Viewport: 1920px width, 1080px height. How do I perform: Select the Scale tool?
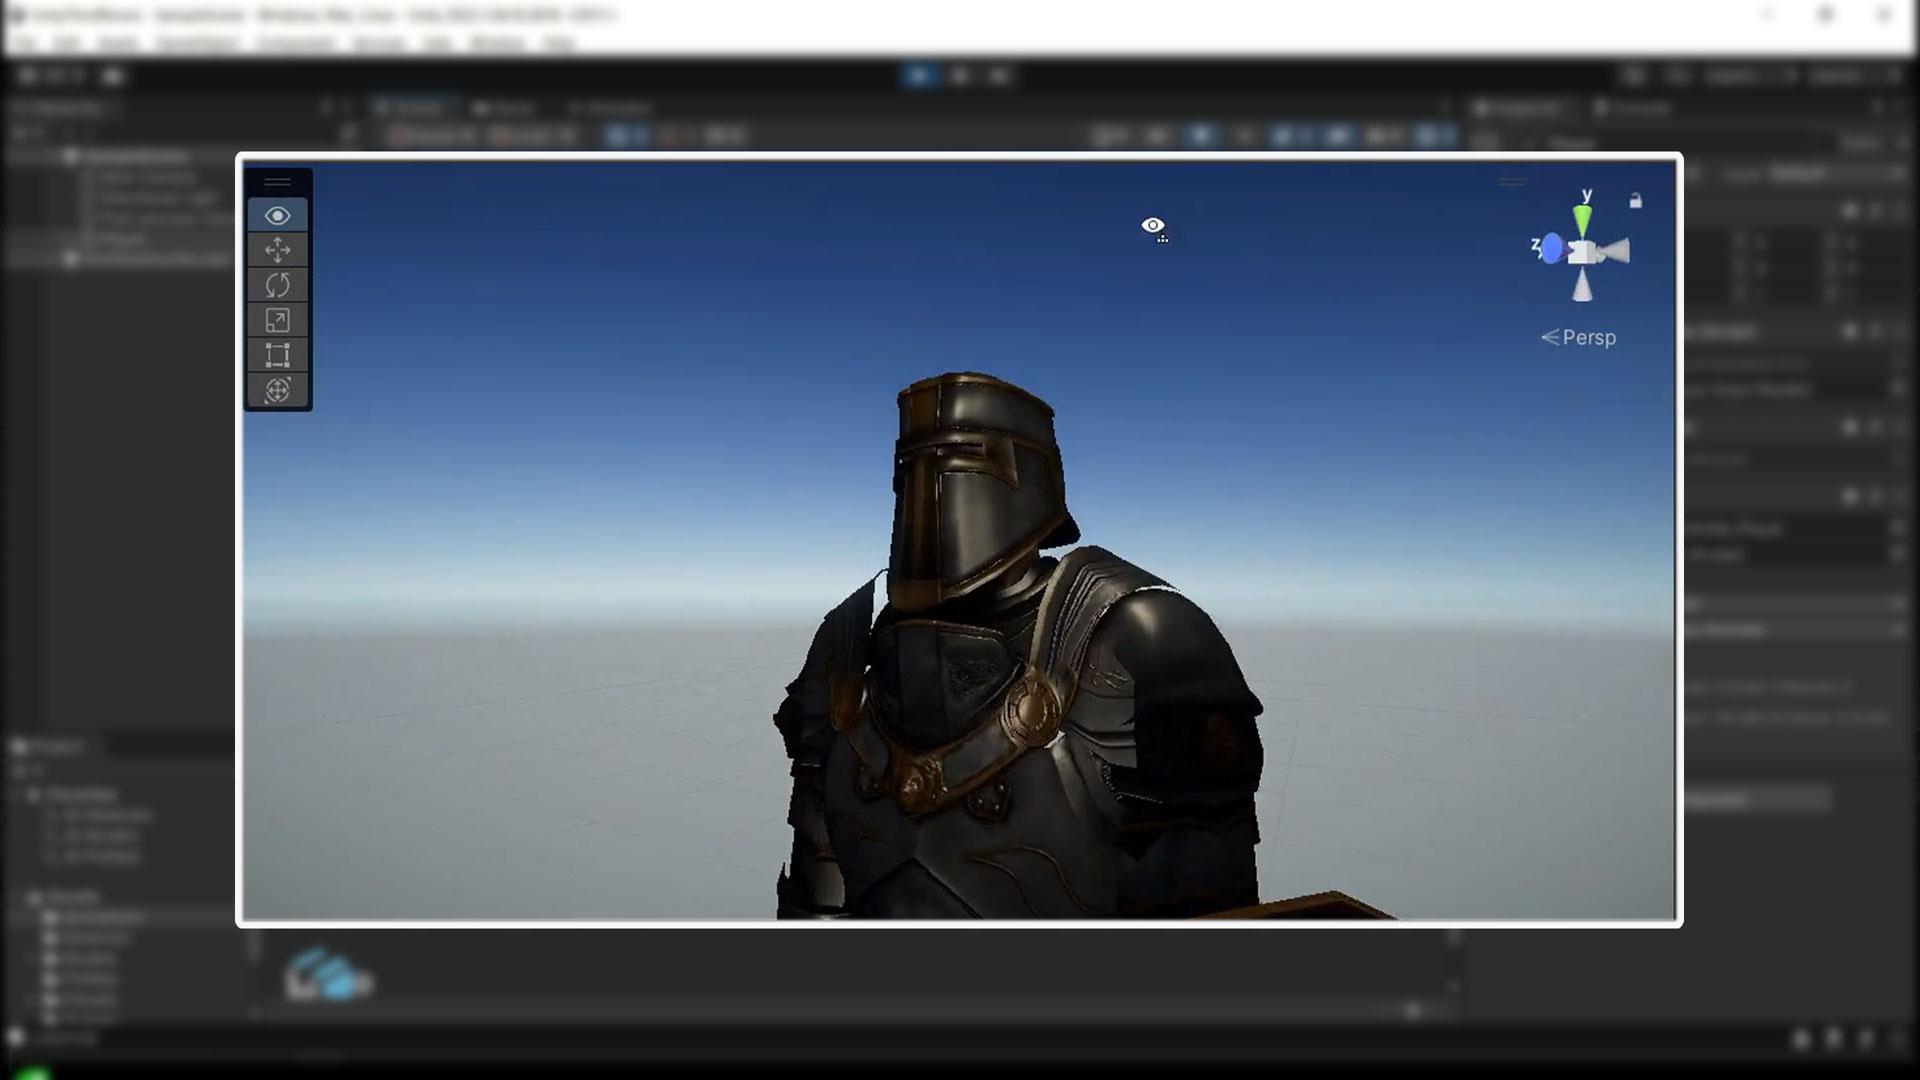click(x=278, y=320)
